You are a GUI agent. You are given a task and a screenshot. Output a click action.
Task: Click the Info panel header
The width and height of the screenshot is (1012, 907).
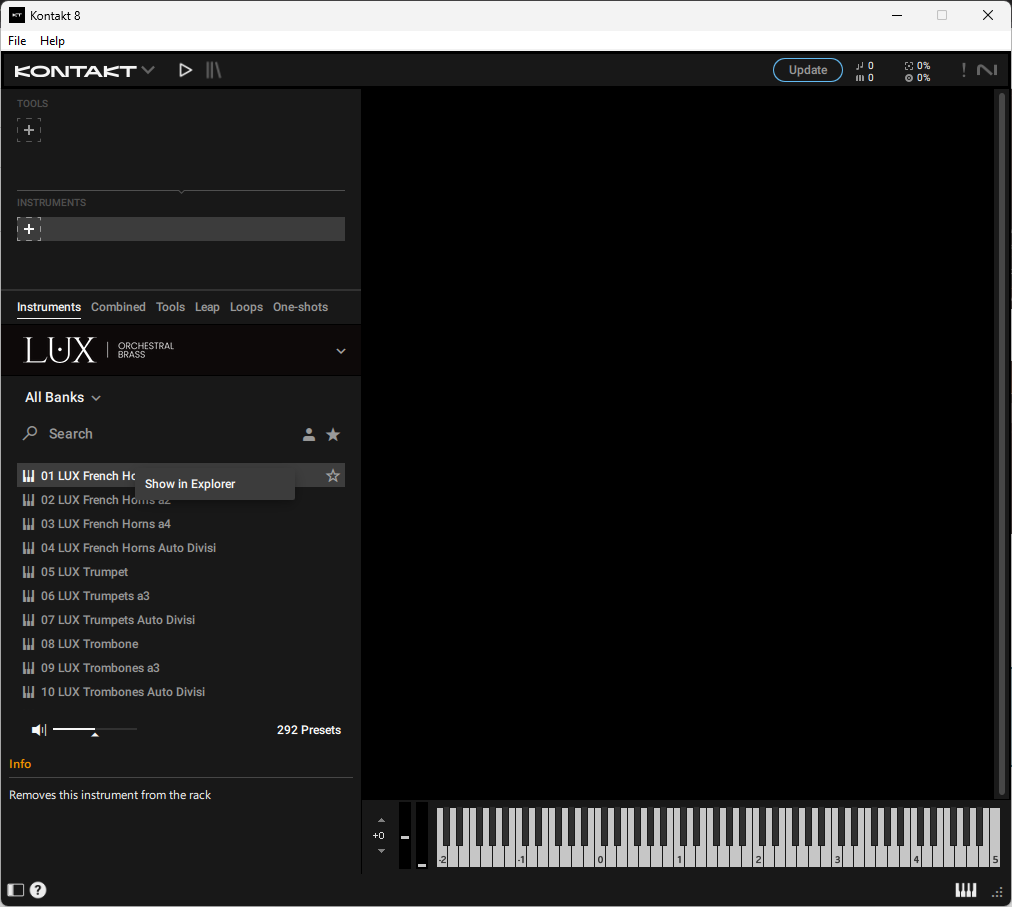20,764
